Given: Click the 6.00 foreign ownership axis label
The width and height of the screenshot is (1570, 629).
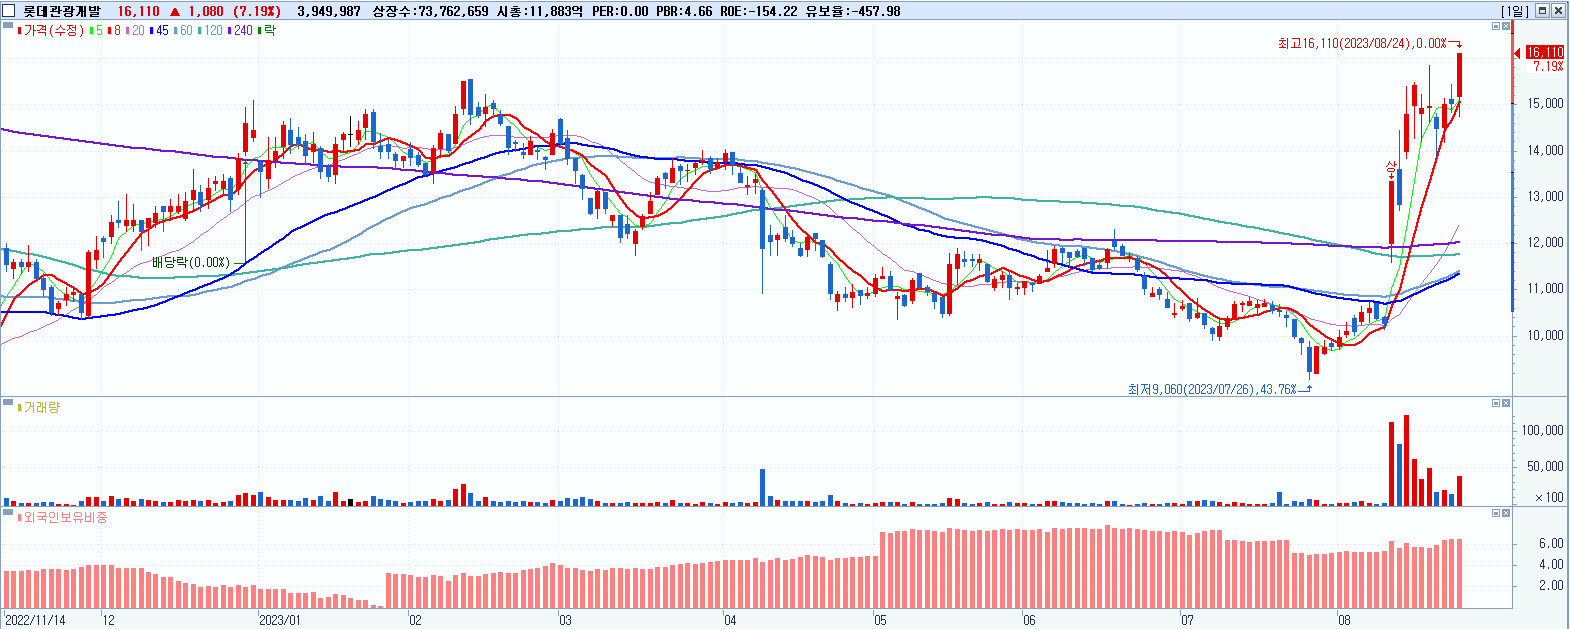Looking at the screenshot, I should click(x=1551, y=543).
